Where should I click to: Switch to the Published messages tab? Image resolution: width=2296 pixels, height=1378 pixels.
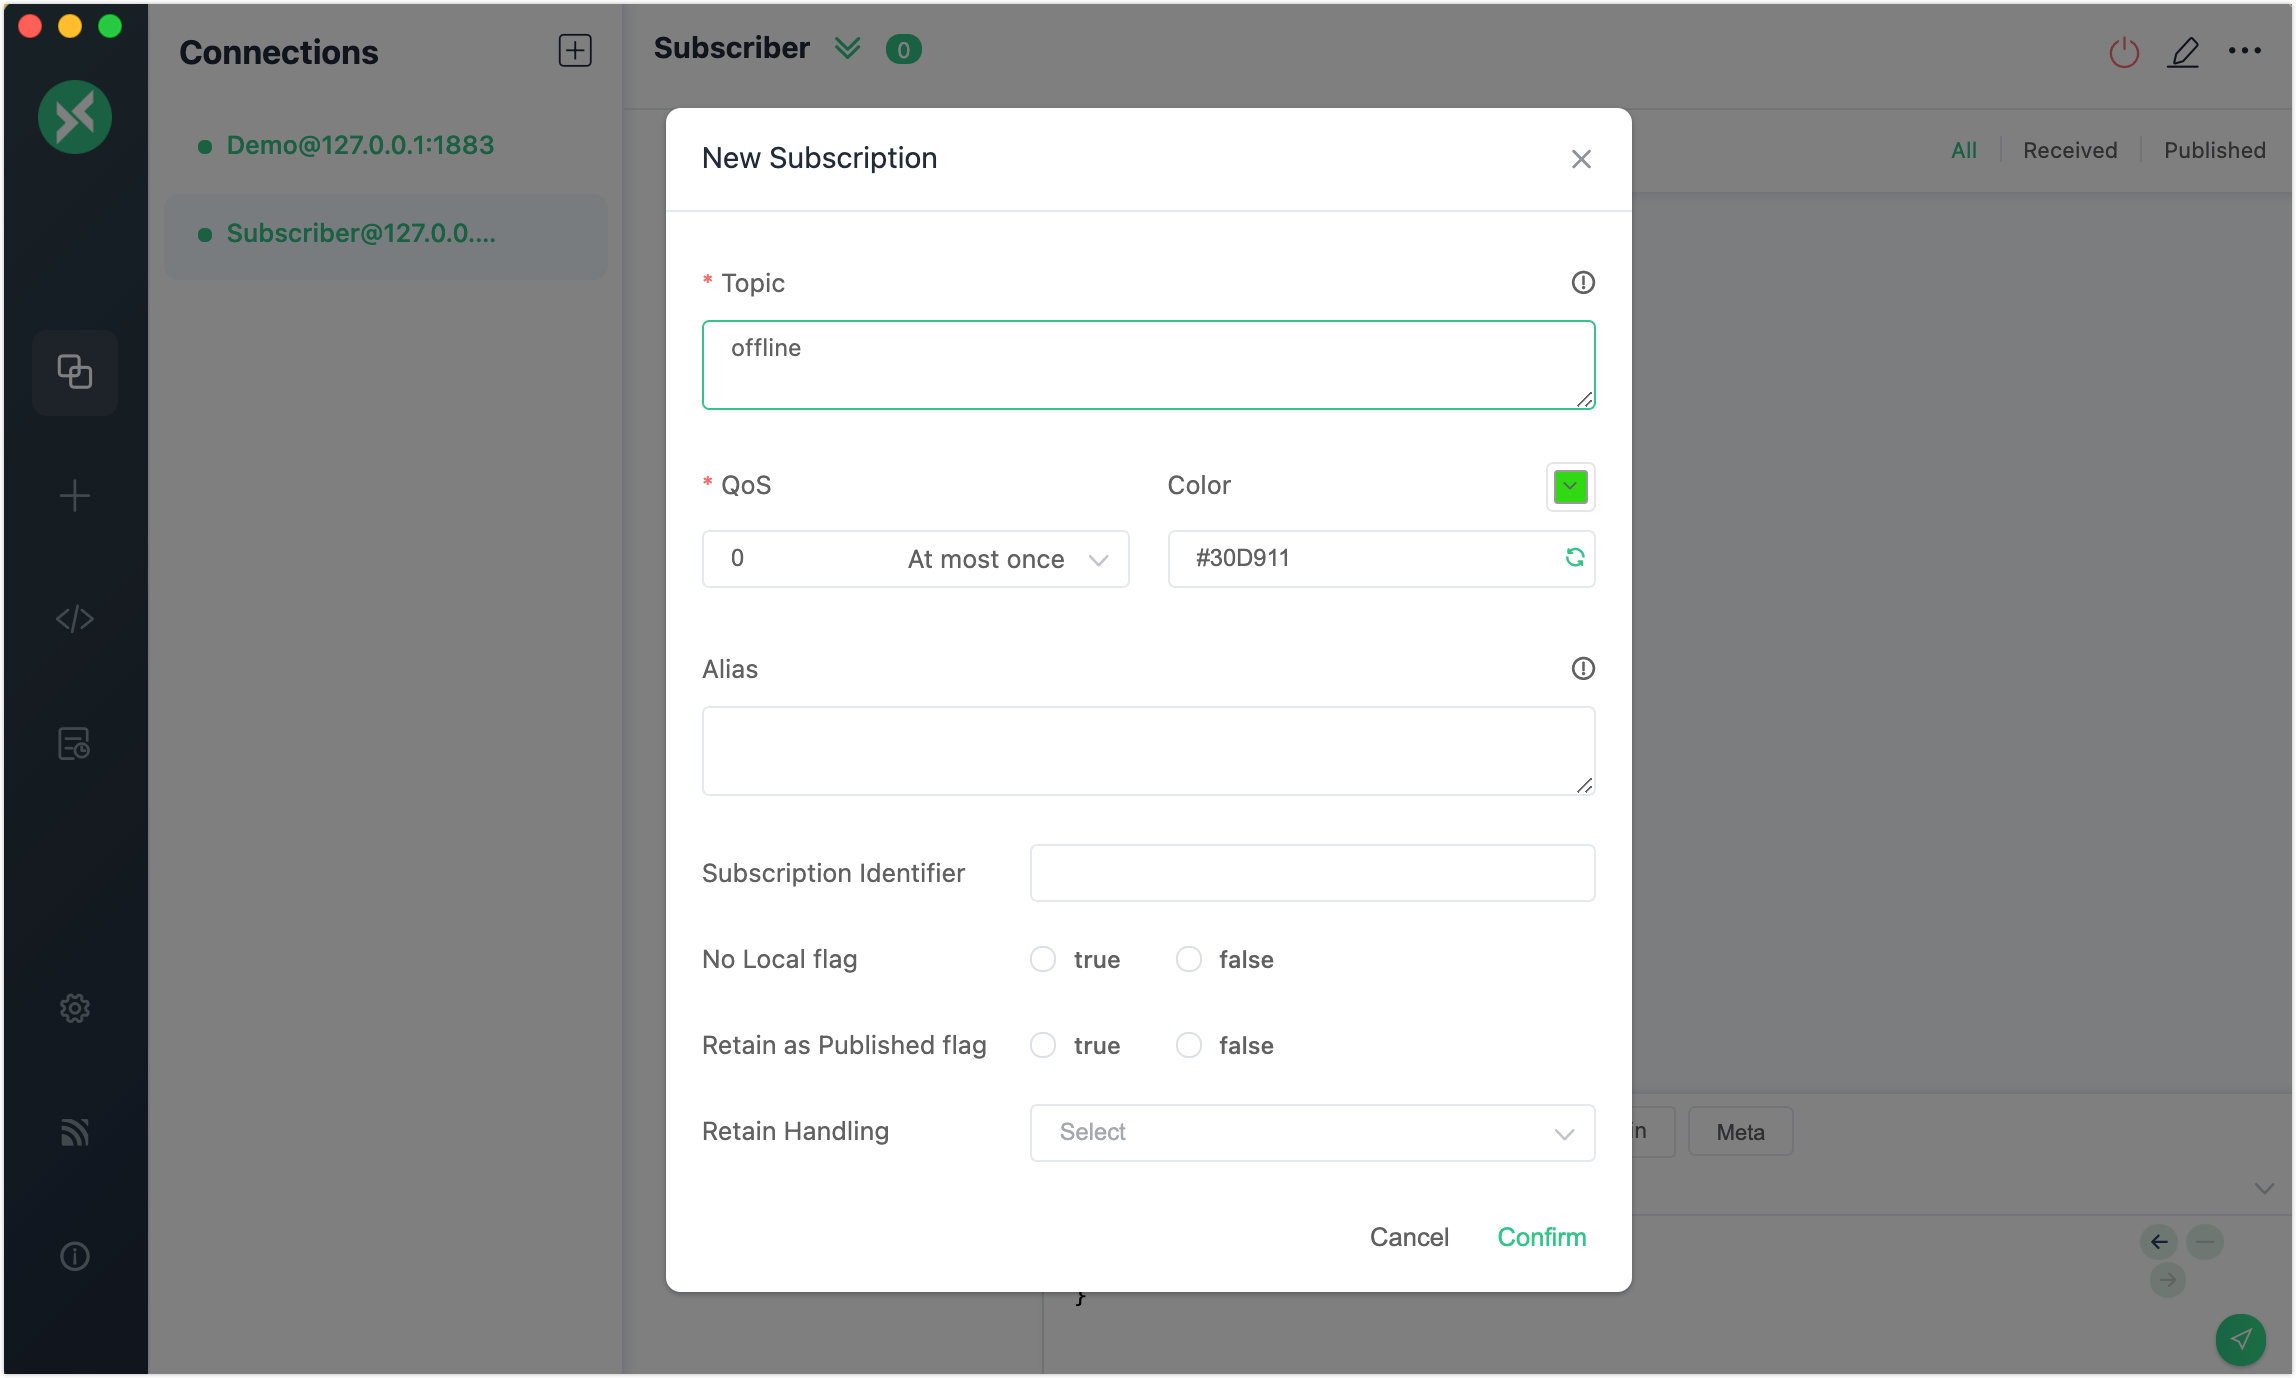[2214, 150]
